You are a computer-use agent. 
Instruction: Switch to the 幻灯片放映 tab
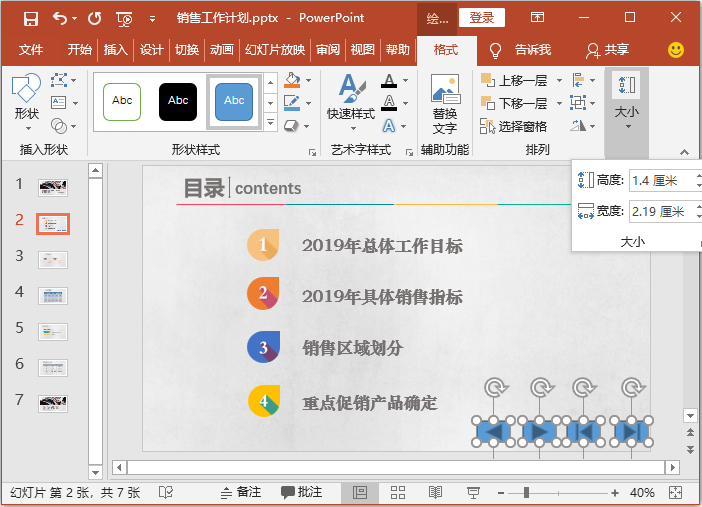point(275,50)
